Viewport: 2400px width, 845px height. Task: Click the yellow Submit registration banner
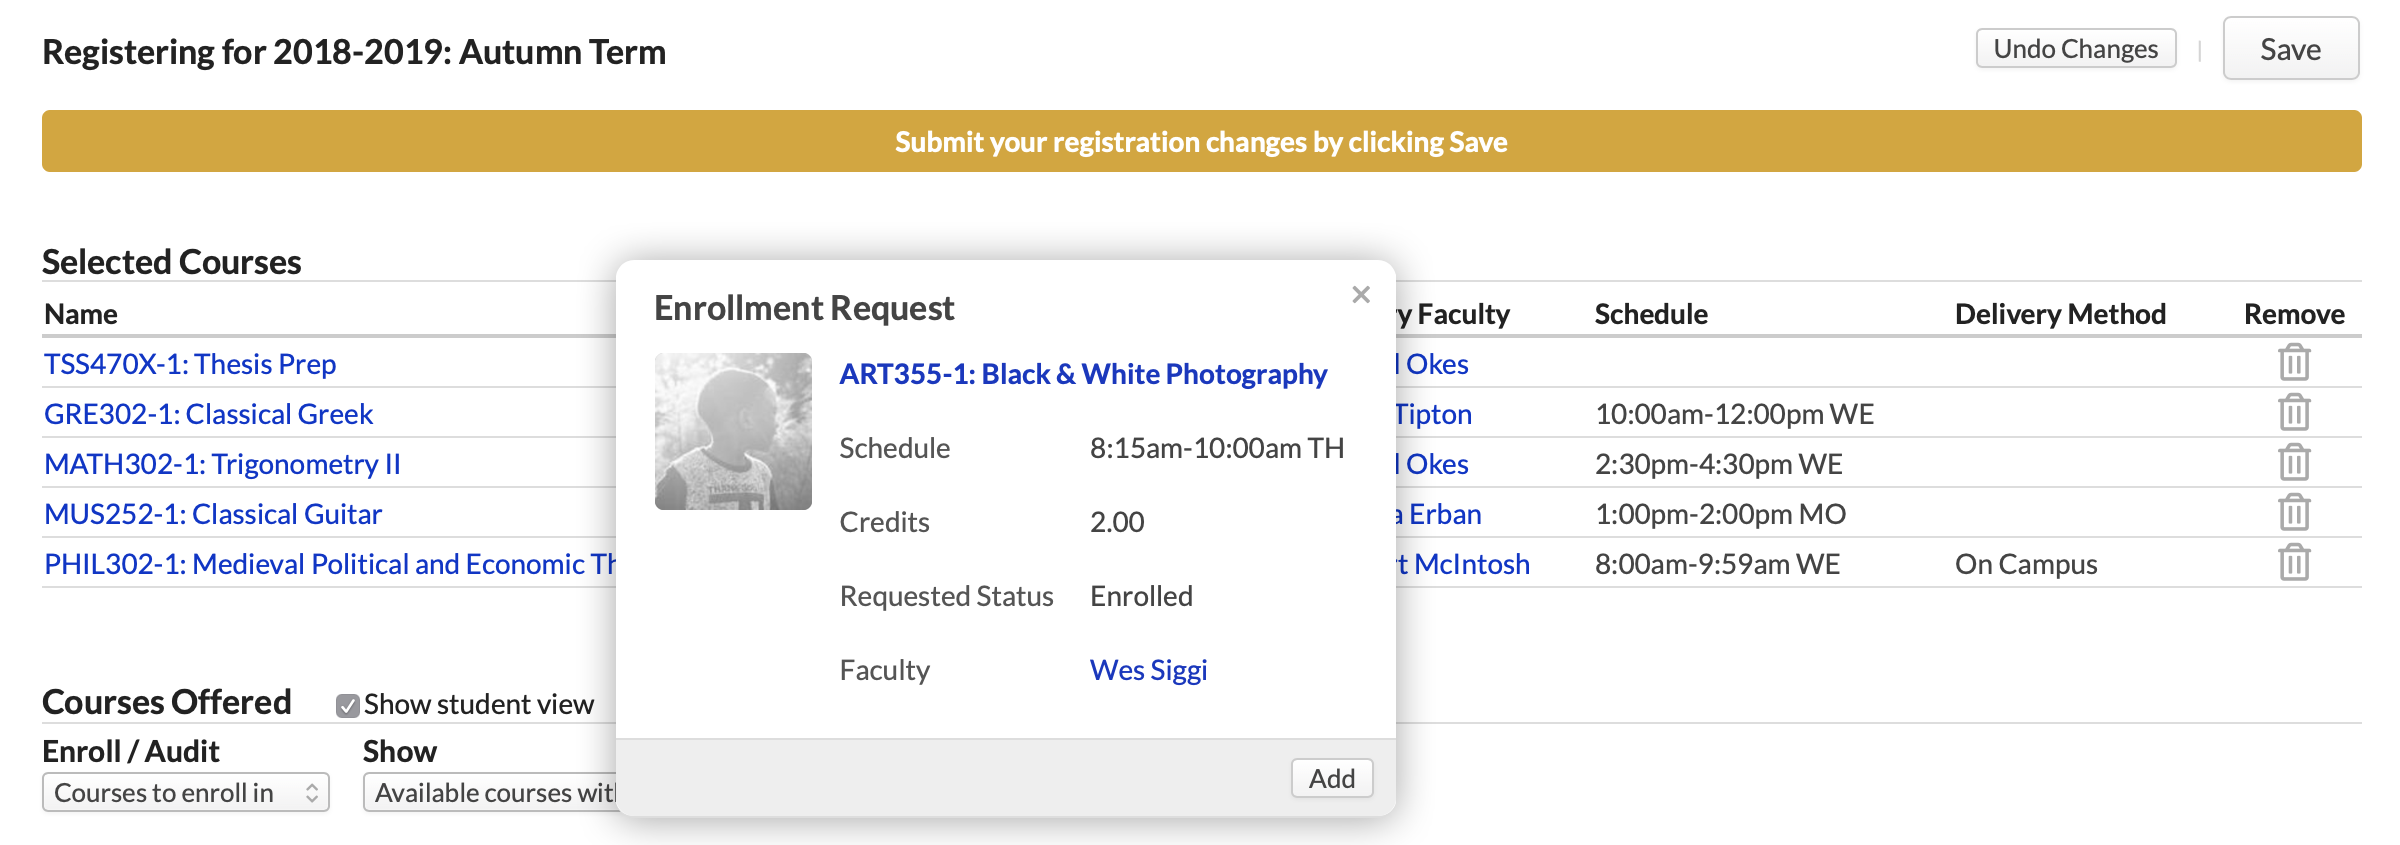point(1200,142)
